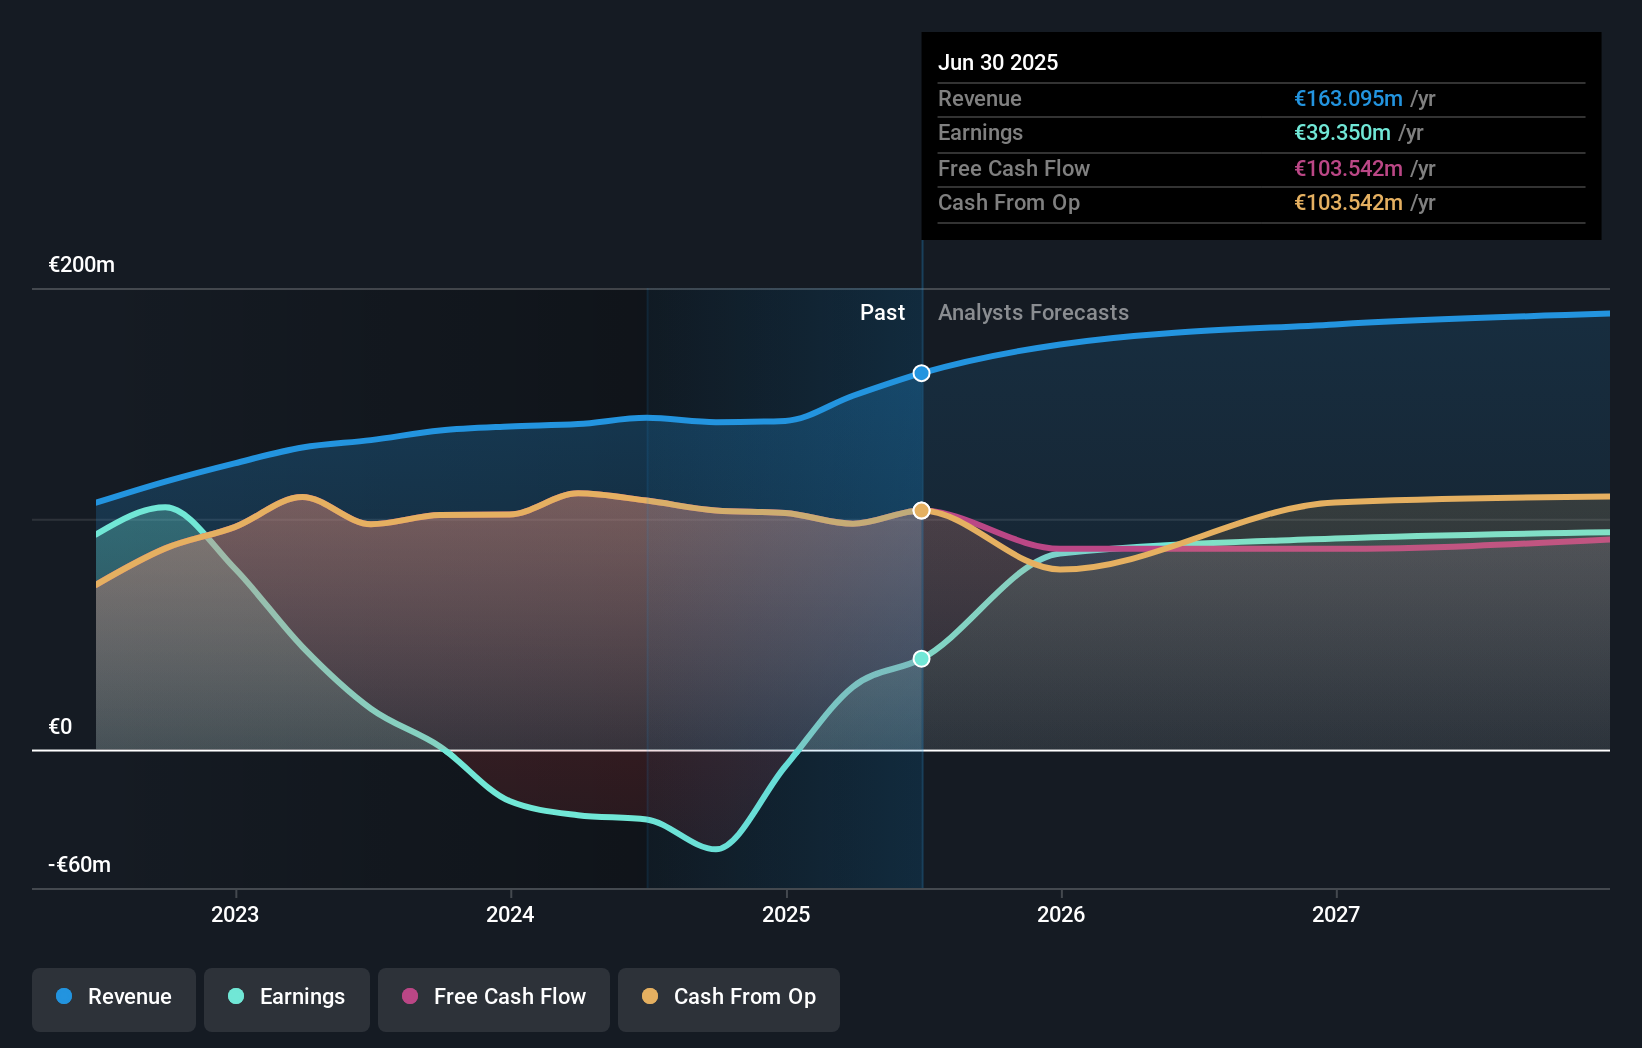Click the €39.350m Earnings value in the tooltip
The width and height of the screenshot is (1642, 1048).
(x=1341, y=133)
